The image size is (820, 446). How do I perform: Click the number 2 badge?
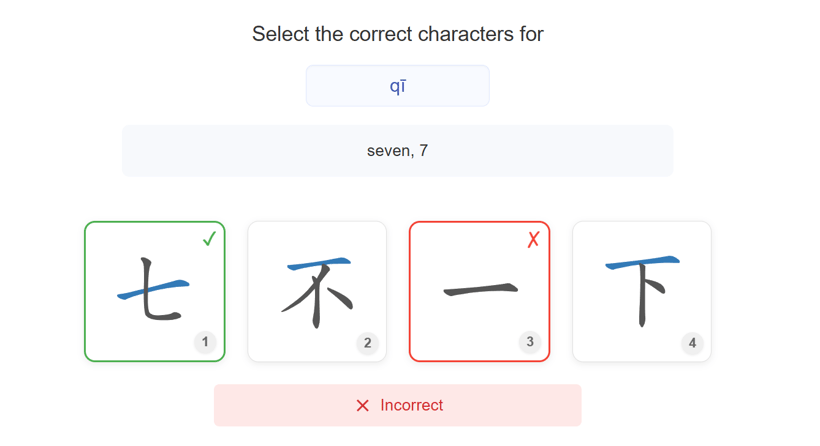click(367, 343)
